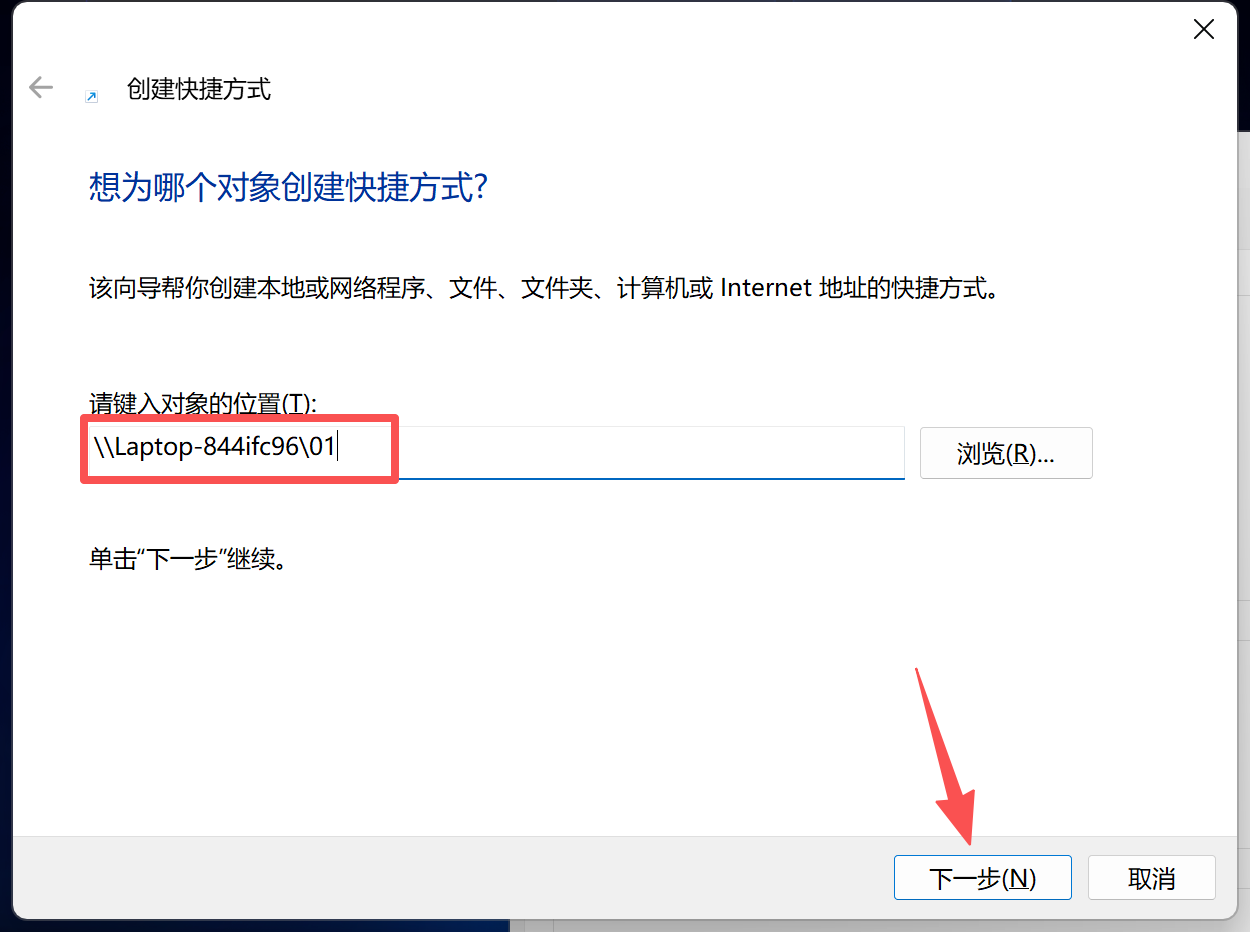Click empty space right of the typed path

pyautogui.click(x=650, y=452)
